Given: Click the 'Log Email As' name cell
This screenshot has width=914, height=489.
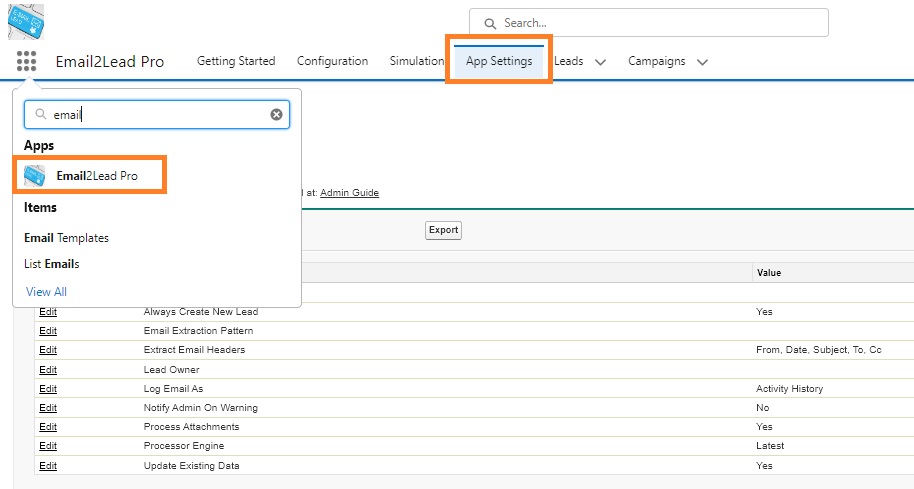Looking at the screenshot, I should [173, 389].
